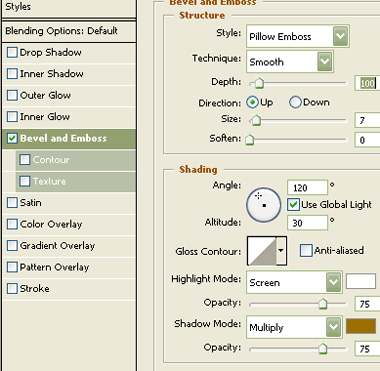Click the Soften value field showing 0
380x371 pixels.
click(x=367, y=140)
